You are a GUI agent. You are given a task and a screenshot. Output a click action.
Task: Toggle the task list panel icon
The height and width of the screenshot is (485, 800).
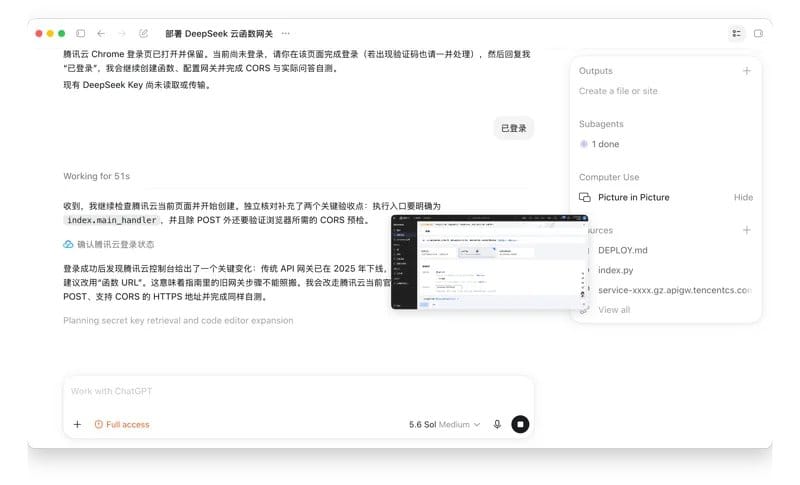coord(736,33)
